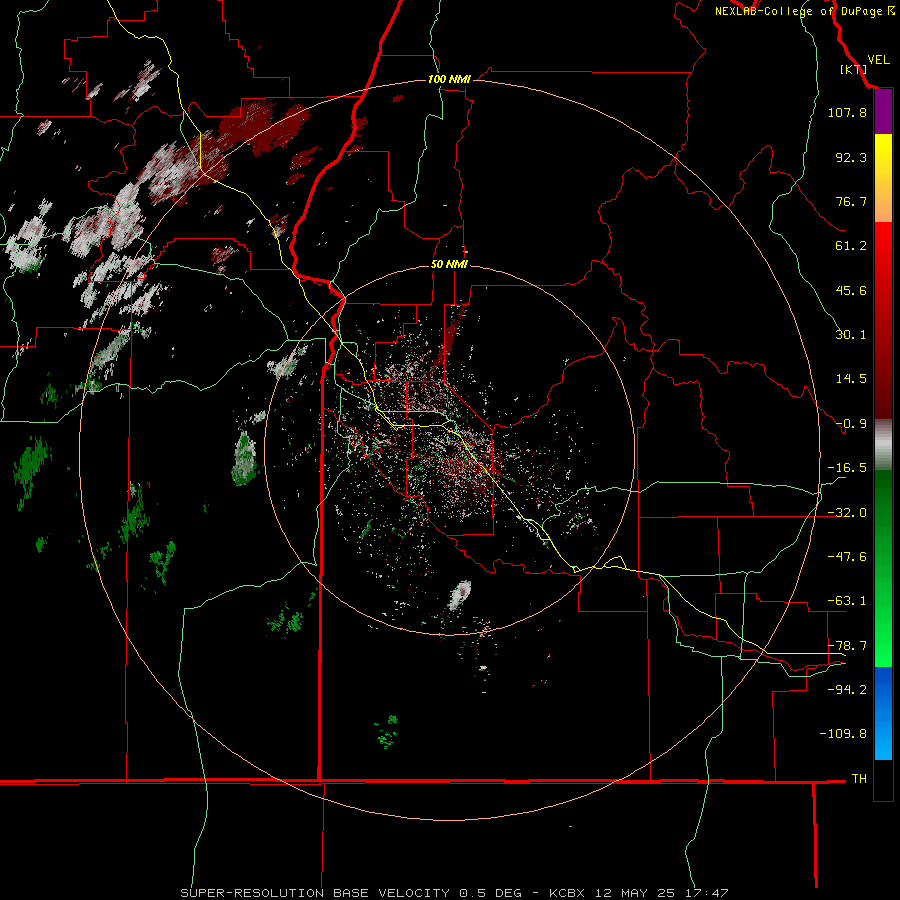The height and width of the screenshot is (900, 900).
Task: Pick the gray near-zero segment of color bar
Action: pyautogui.click(x=883, y=445)
